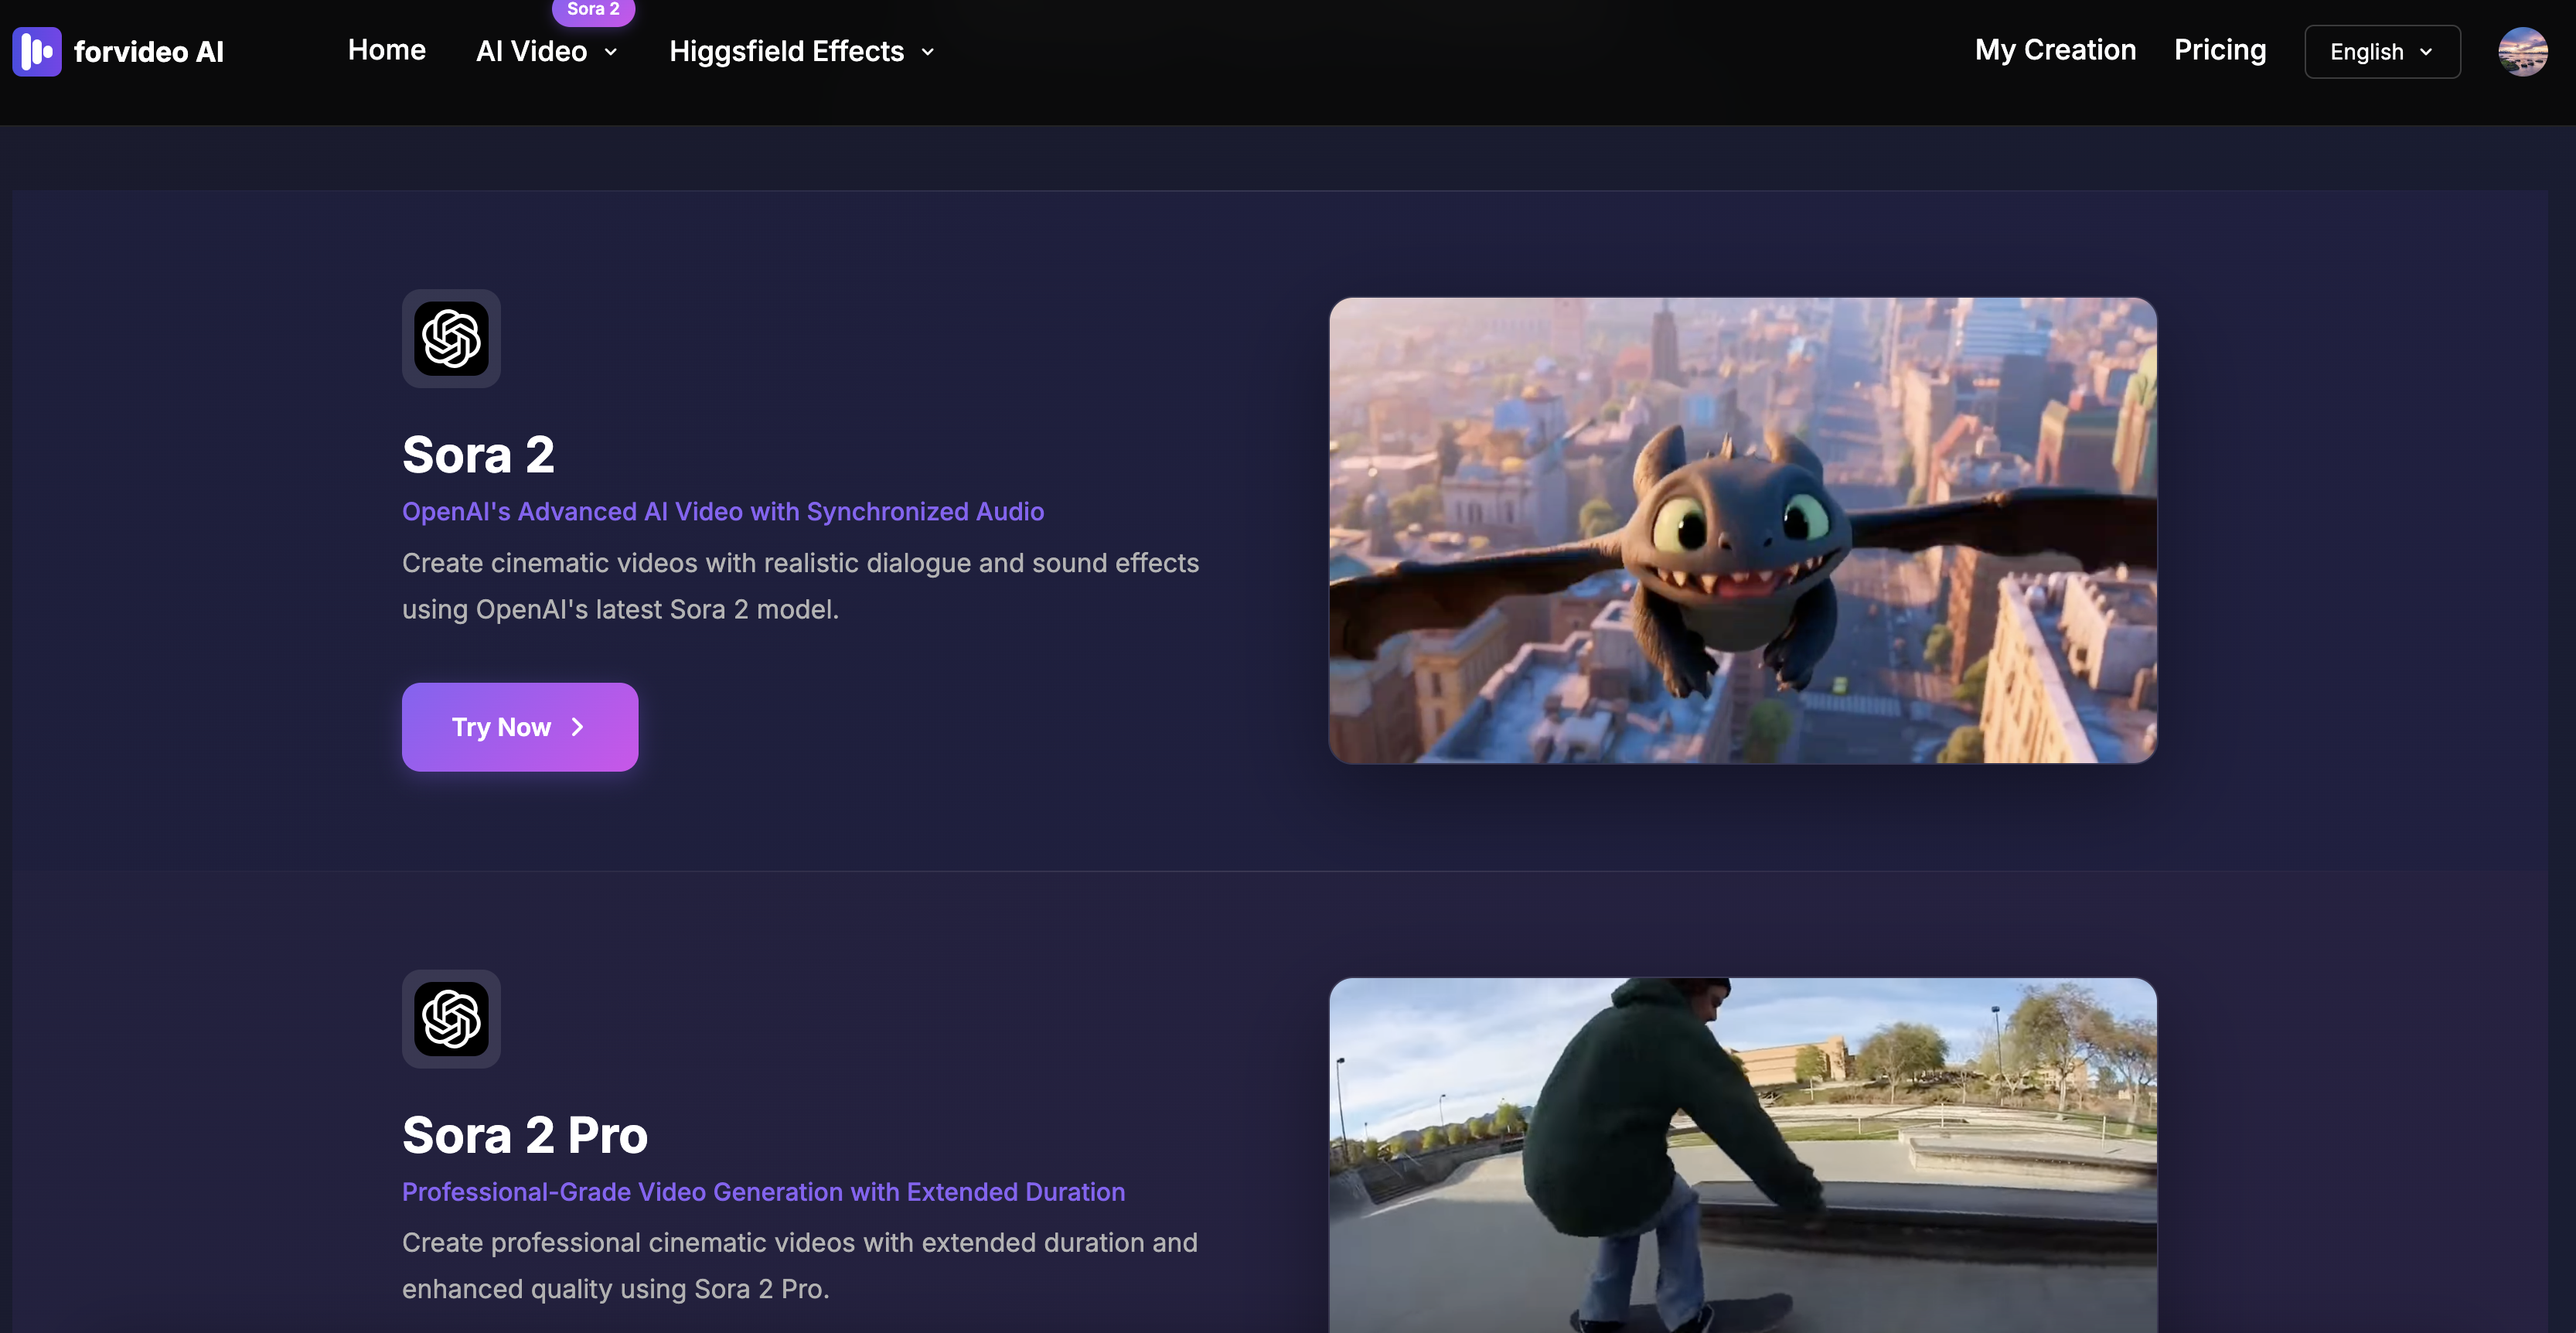Viewport: 2576px width, 1333px height.
Task: Expand the AI Video dropdown menu
Action: [x=547, y=51]
